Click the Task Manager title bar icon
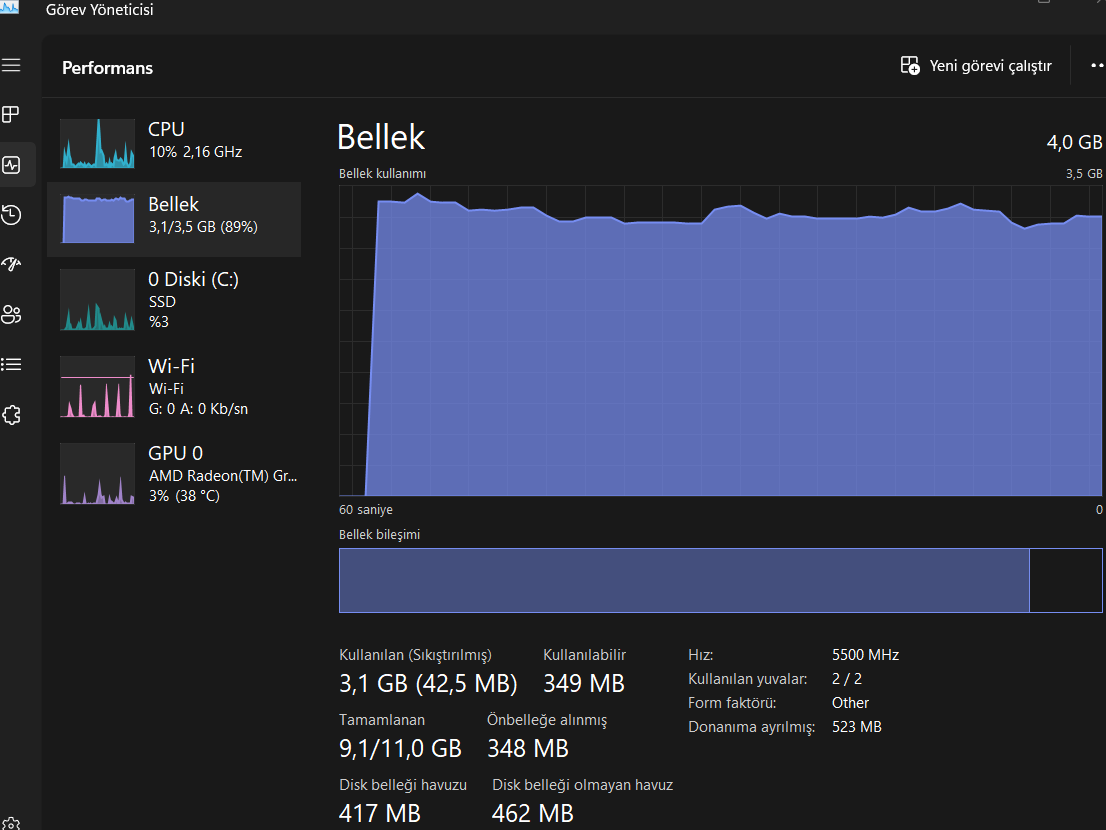 pyautogui.click(x=11, y=7)
